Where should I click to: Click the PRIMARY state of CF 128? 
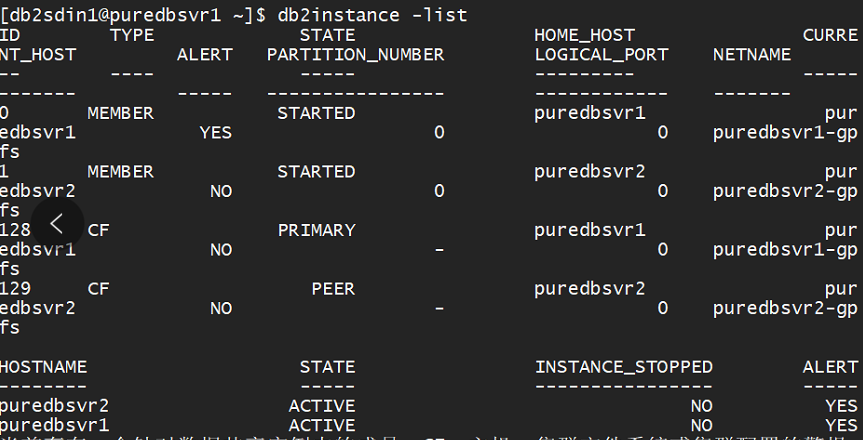[x=316, y=230]
